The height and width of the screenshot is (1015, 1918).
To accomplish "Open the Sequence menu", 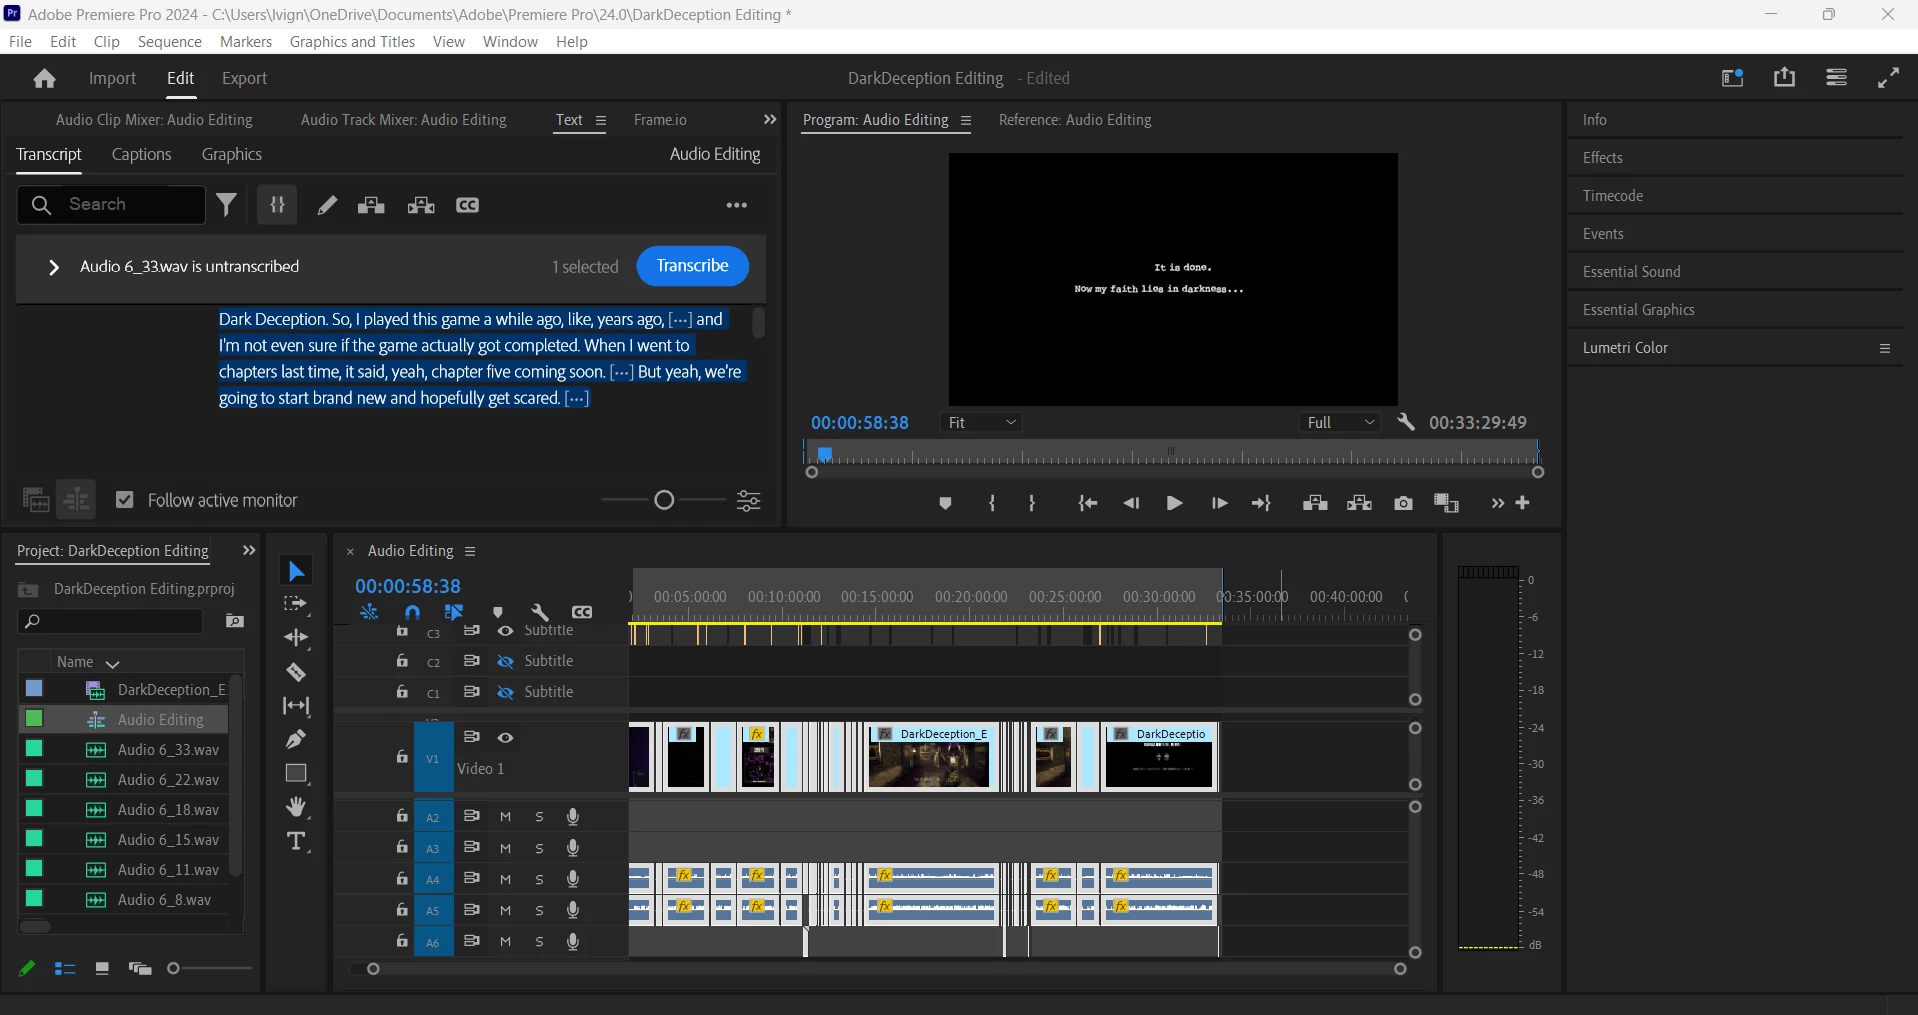I will coord(169,42).
